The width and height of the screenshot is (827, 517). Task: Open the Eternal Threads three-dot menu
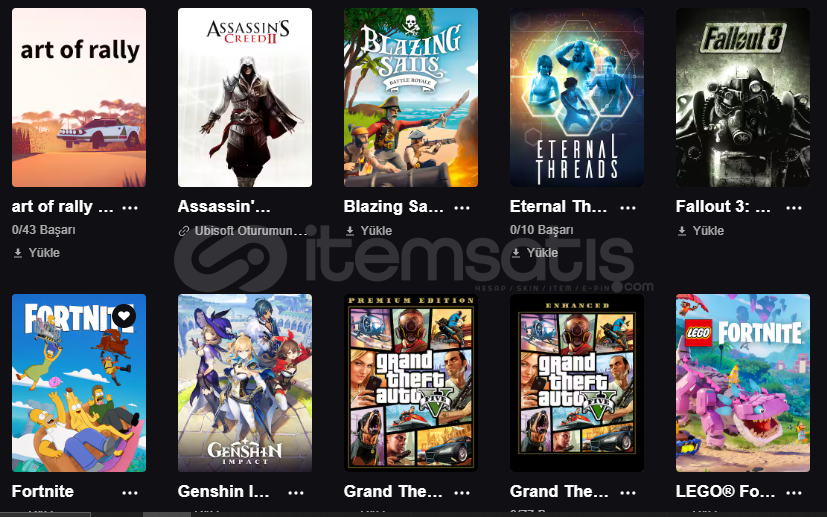coord(628,207)
